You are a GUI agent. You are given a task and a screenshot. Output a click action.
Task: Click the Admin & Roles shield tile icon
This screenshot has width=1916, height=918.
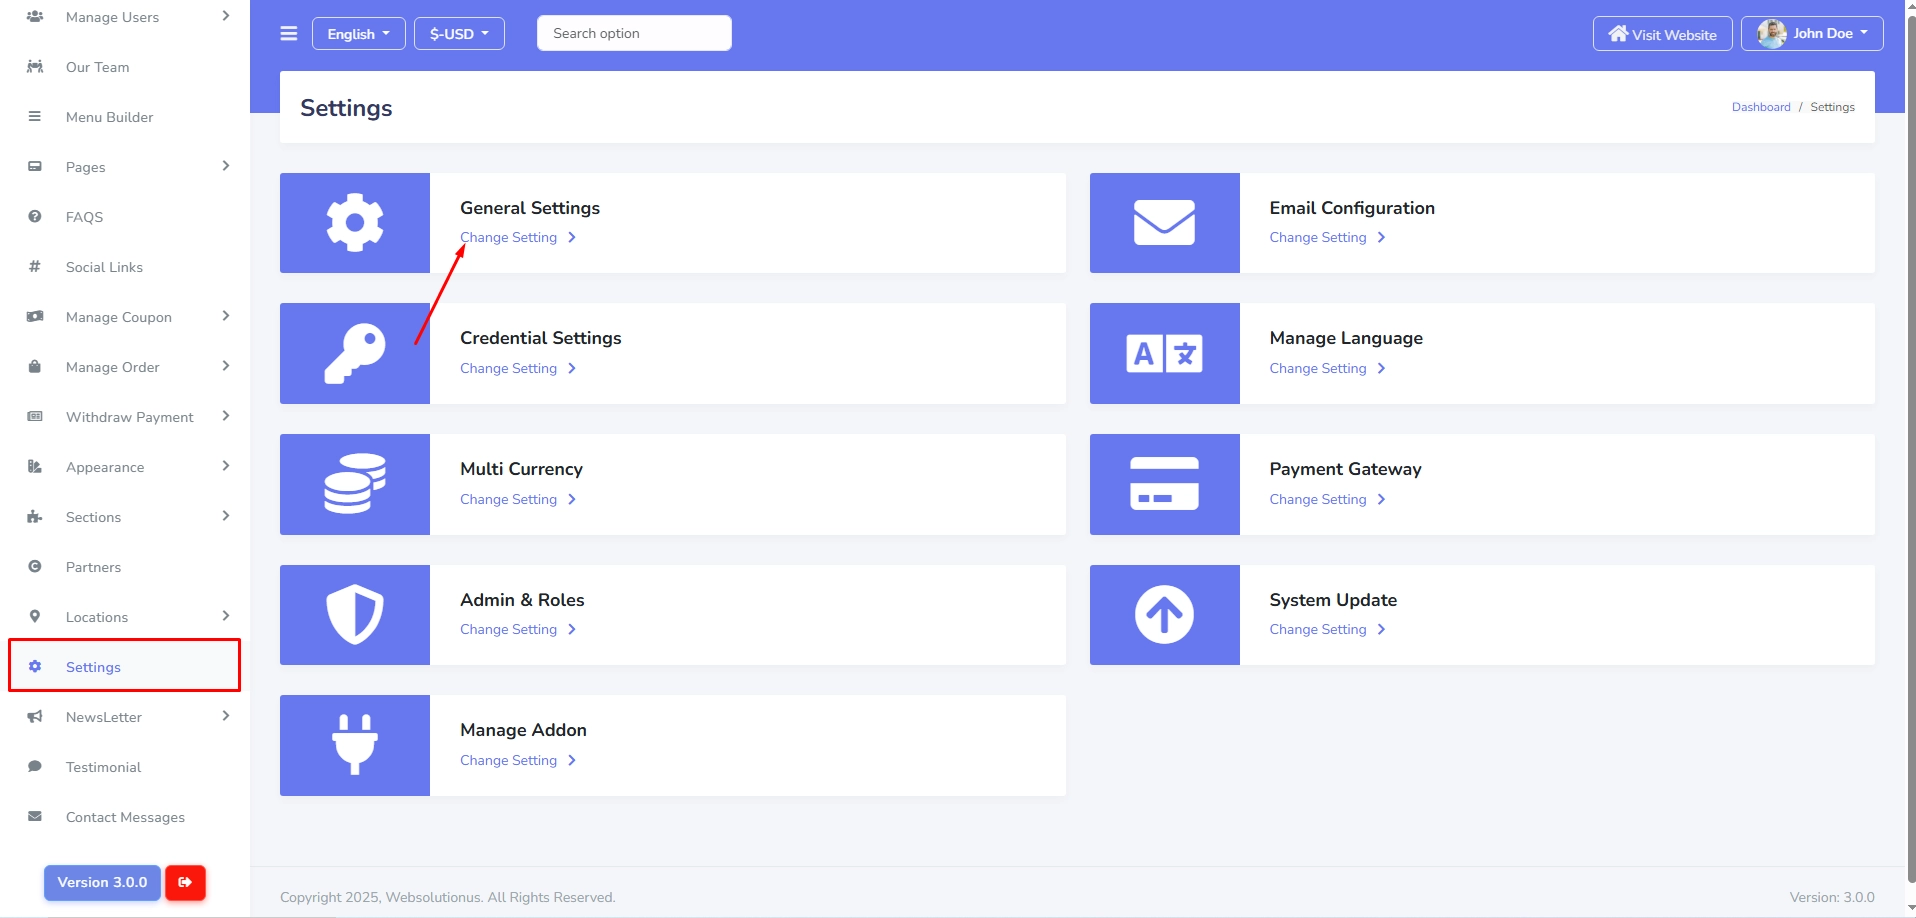coord(355,614)
